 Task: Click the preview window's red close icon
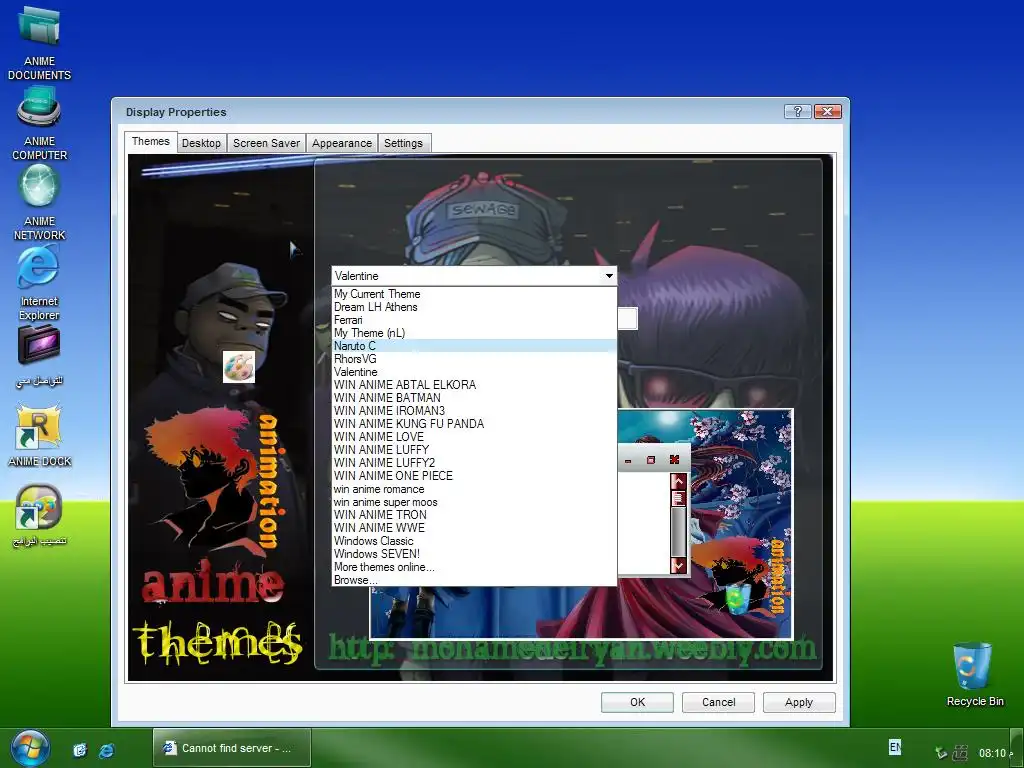tap(675, 460)
